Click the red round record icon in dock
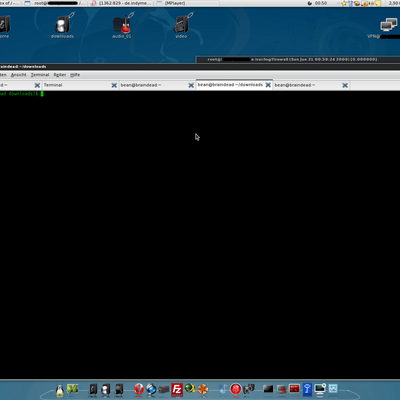This screenshot has width=400, height=400. (236, 389)
